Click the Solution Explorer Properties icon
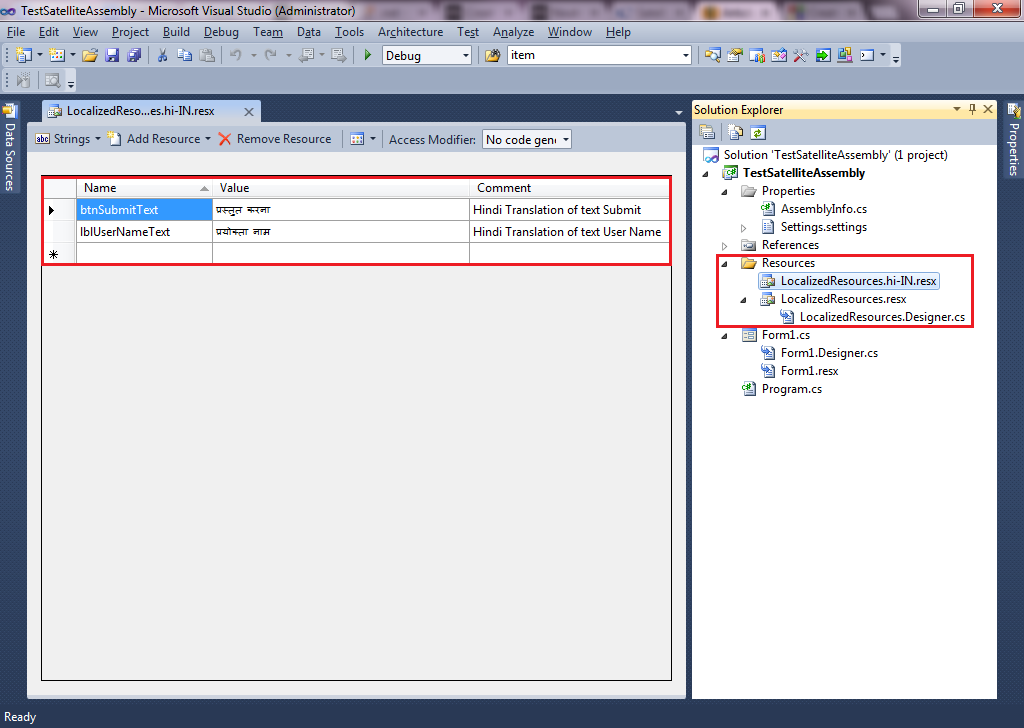 (x=707, y=133)
